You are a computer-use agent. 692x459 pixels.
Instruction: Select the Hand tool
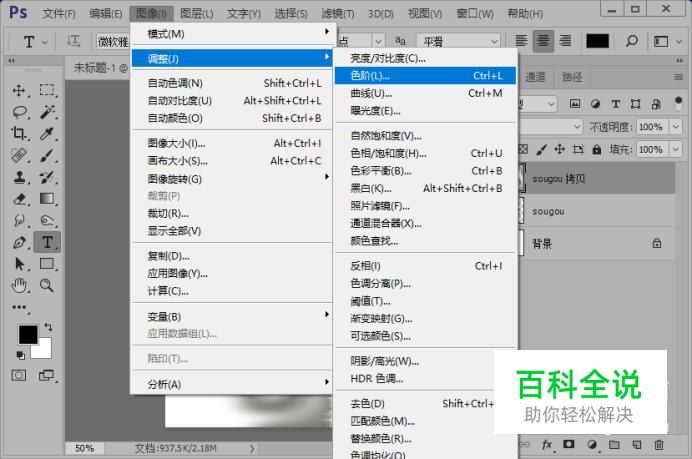coord(19,286)
